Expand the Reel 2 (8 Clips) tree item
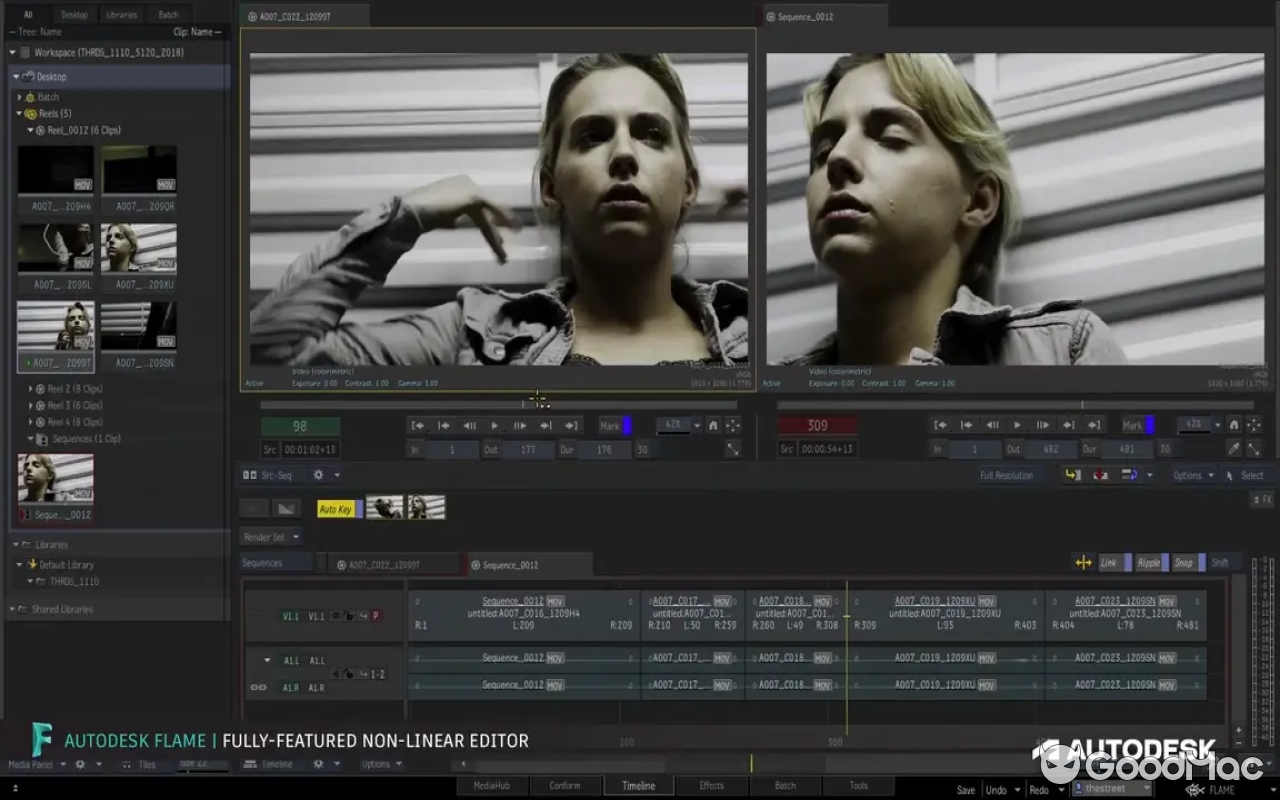Viewport: 1280px width, 800px height. [x=31, y=389]
